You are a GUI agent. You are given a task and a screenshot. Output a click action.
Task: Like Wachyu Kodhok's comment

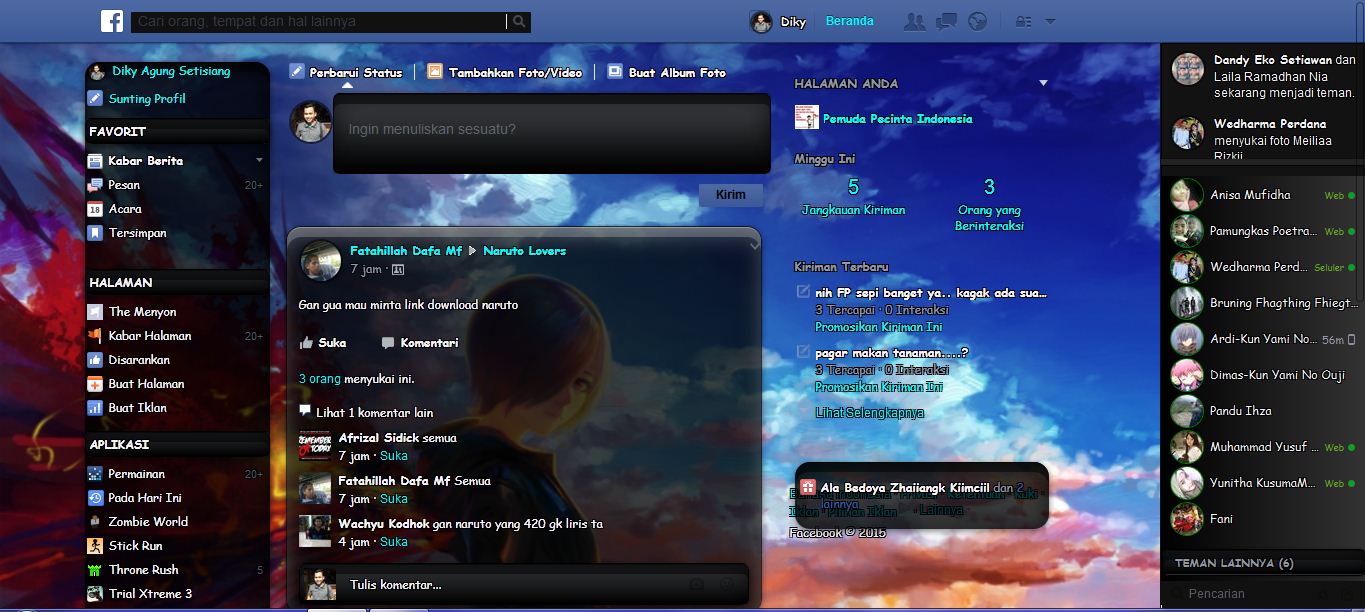(x=394, y=542)
